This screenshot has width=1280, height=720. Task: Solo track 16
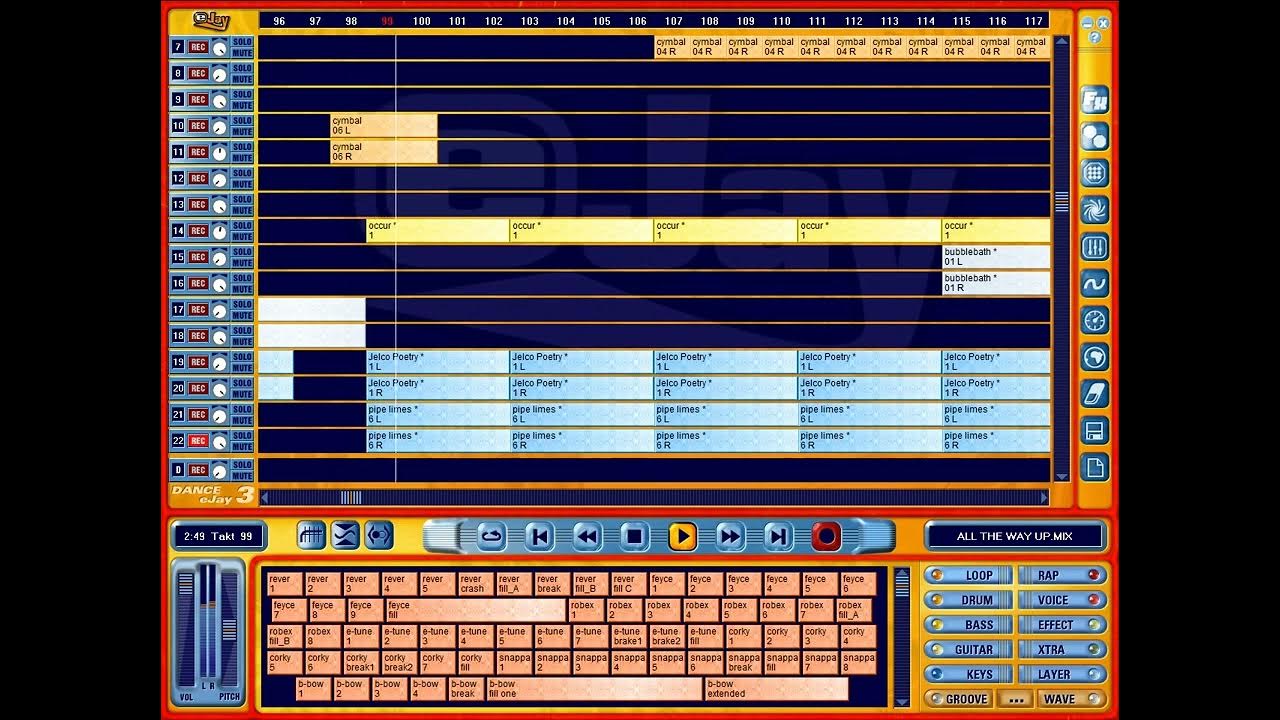pyautogui.click(x=243, y=277)
